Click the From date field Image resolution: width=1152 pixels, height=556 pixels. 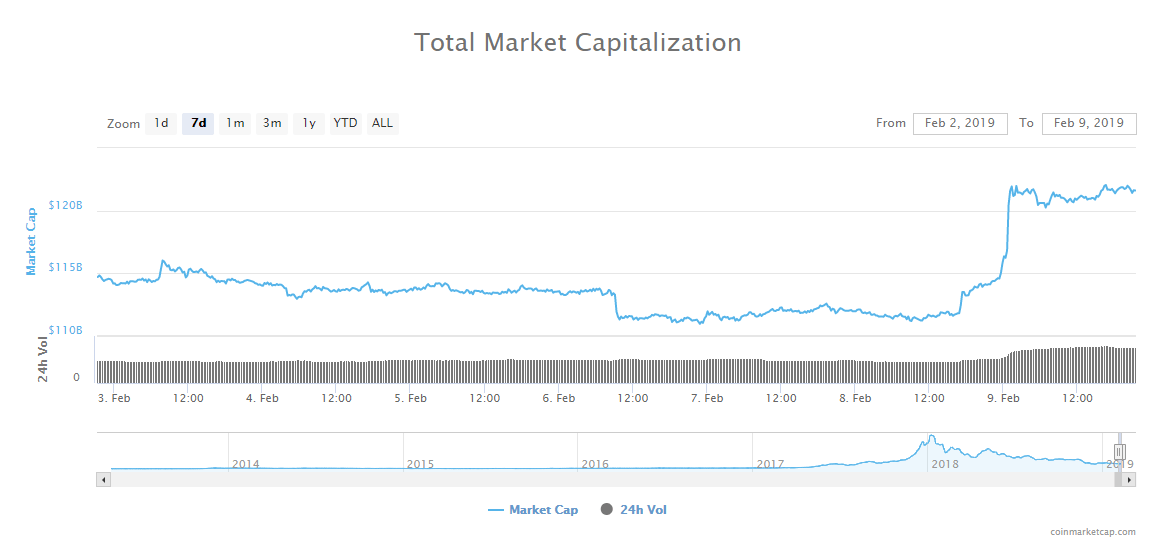pyautogui.click(x=959, y=123)
